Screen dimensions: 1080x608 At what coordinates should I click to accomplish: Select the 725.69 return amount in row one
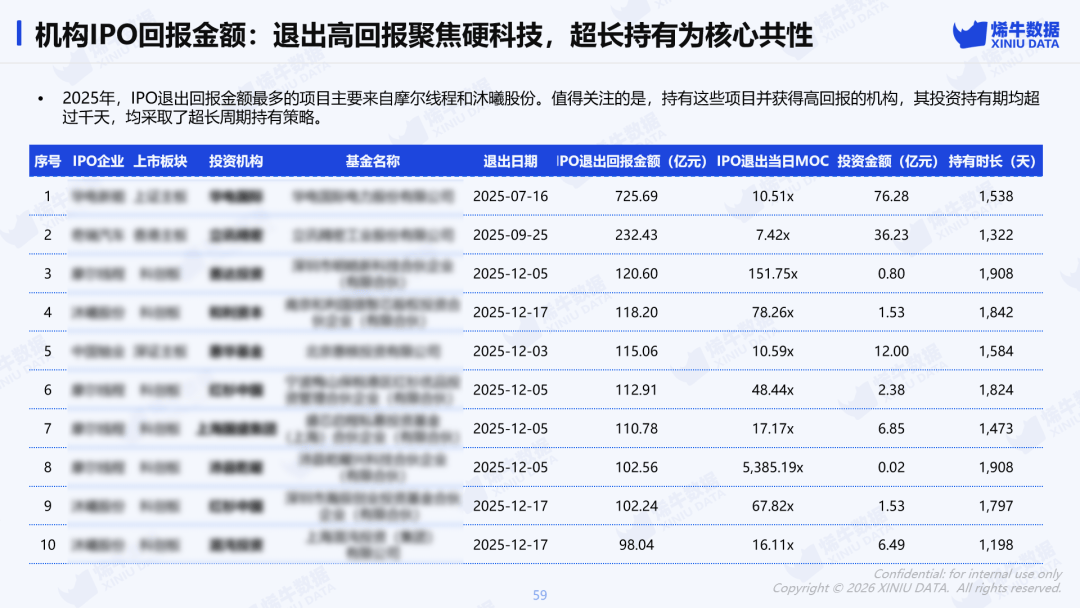pyautogui.click(x=636, y=196)
